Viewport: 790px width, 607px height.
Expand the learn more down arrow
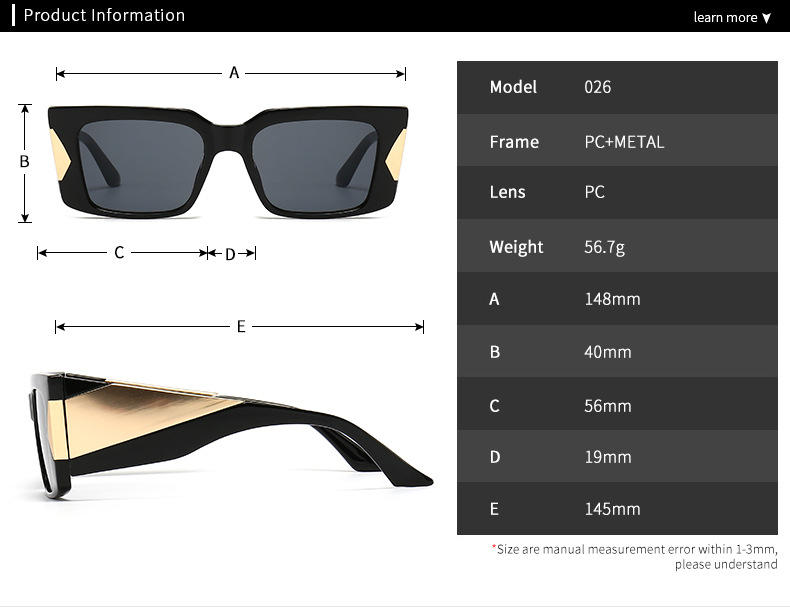click(x=766, y=19)
